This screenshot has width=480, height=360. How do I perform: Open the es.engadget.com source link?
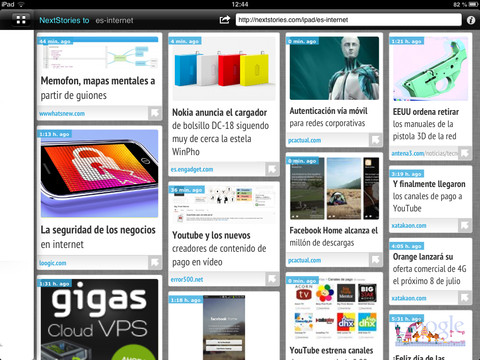(x=192, y=169)
